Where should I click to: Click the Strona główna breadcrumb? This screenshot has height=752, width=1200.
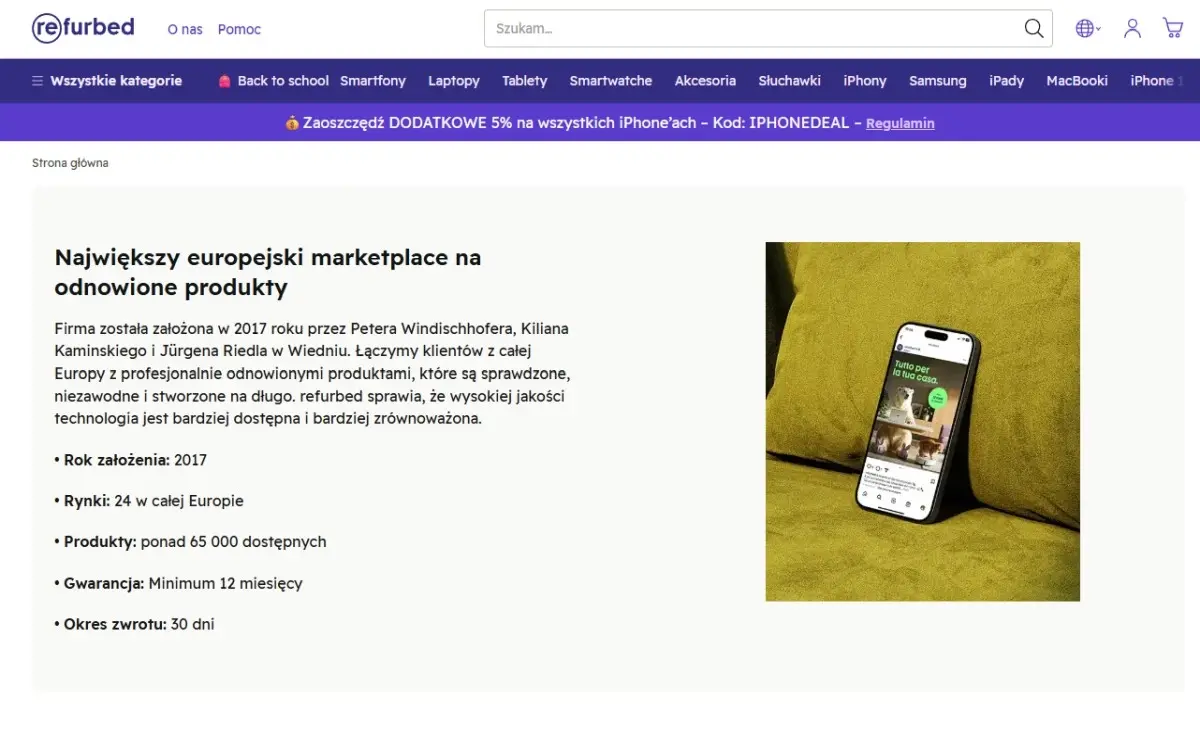(70, 163)
